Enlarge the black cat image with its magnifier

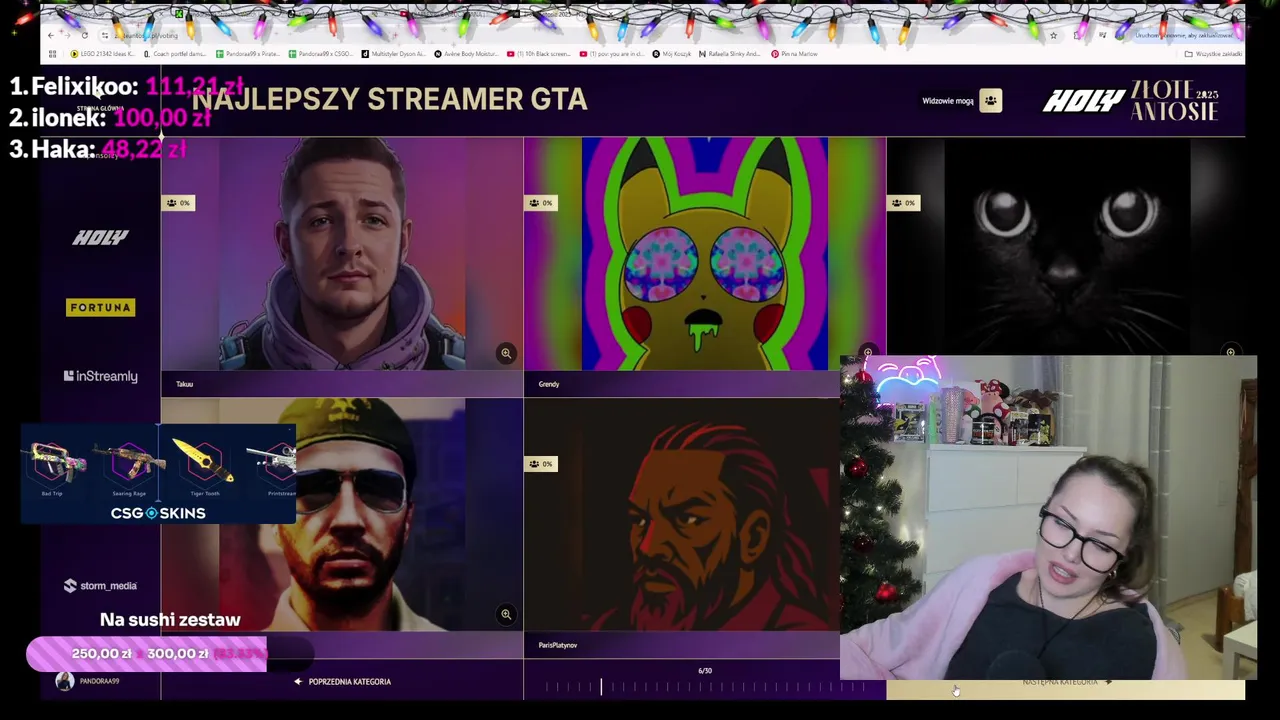pos(1230,352)
